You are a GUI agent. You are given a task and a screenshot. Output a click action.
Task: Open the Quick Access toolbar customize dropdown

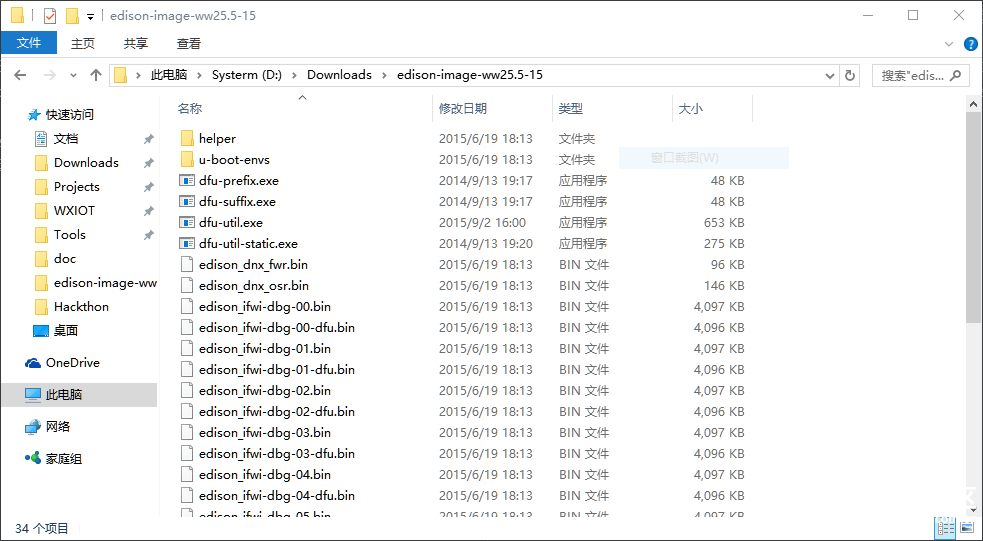[x=90, y=17]
